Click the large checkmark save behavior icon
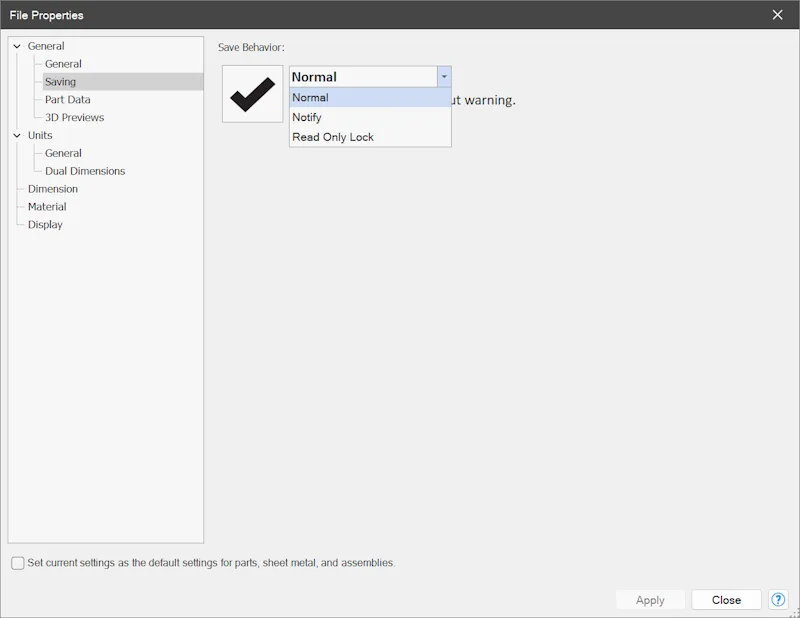Image resolution: width=800 pixels, height=618 pixels. (x=253, y=94)
